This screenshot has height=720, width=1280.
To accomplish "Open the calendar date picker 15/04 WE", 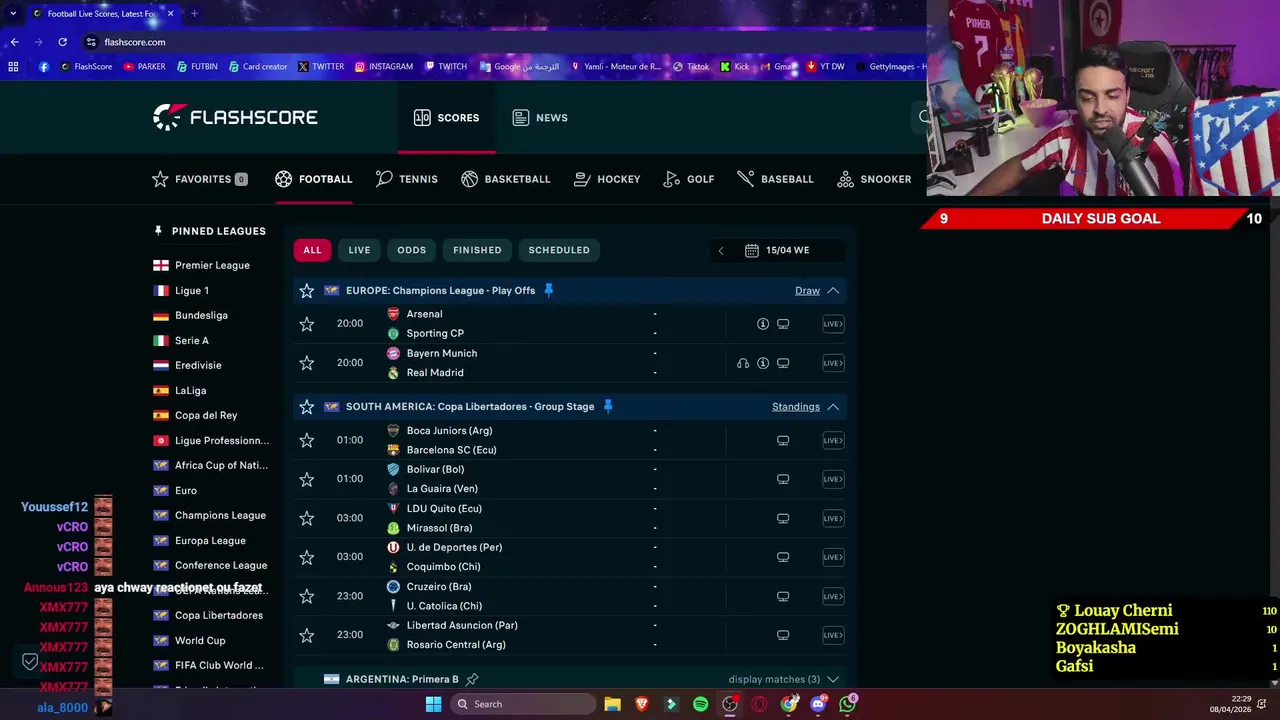I will [777, 250].
